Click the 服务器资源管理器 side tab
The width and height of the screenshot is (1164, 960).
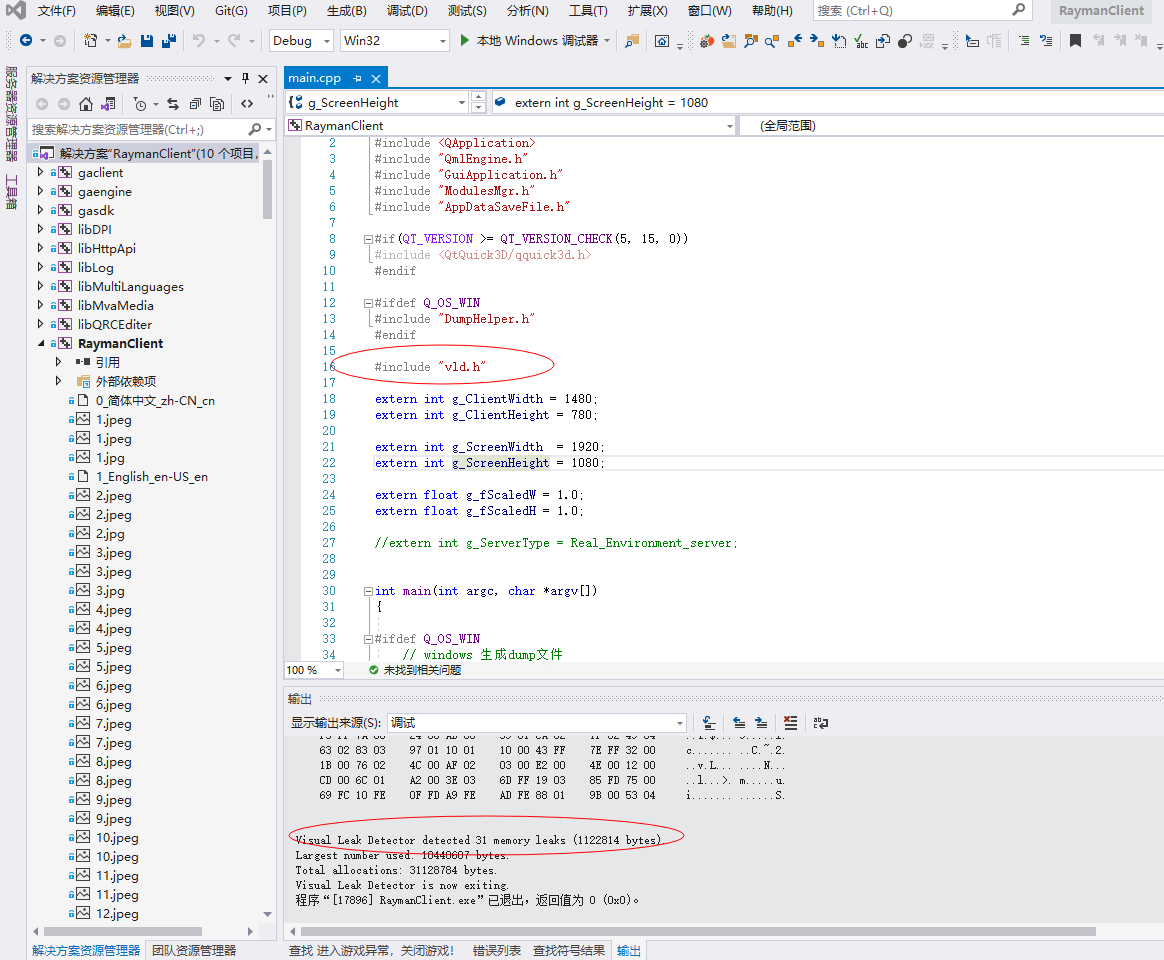point(11,114)
